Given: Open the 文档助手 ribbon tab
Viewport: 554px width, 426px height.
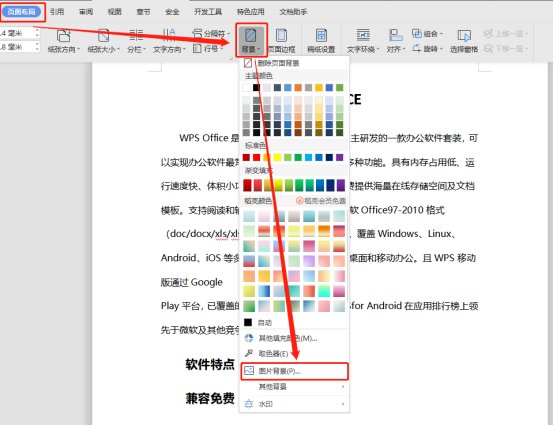Looking at the screenshot, I should tap(293, 12).
